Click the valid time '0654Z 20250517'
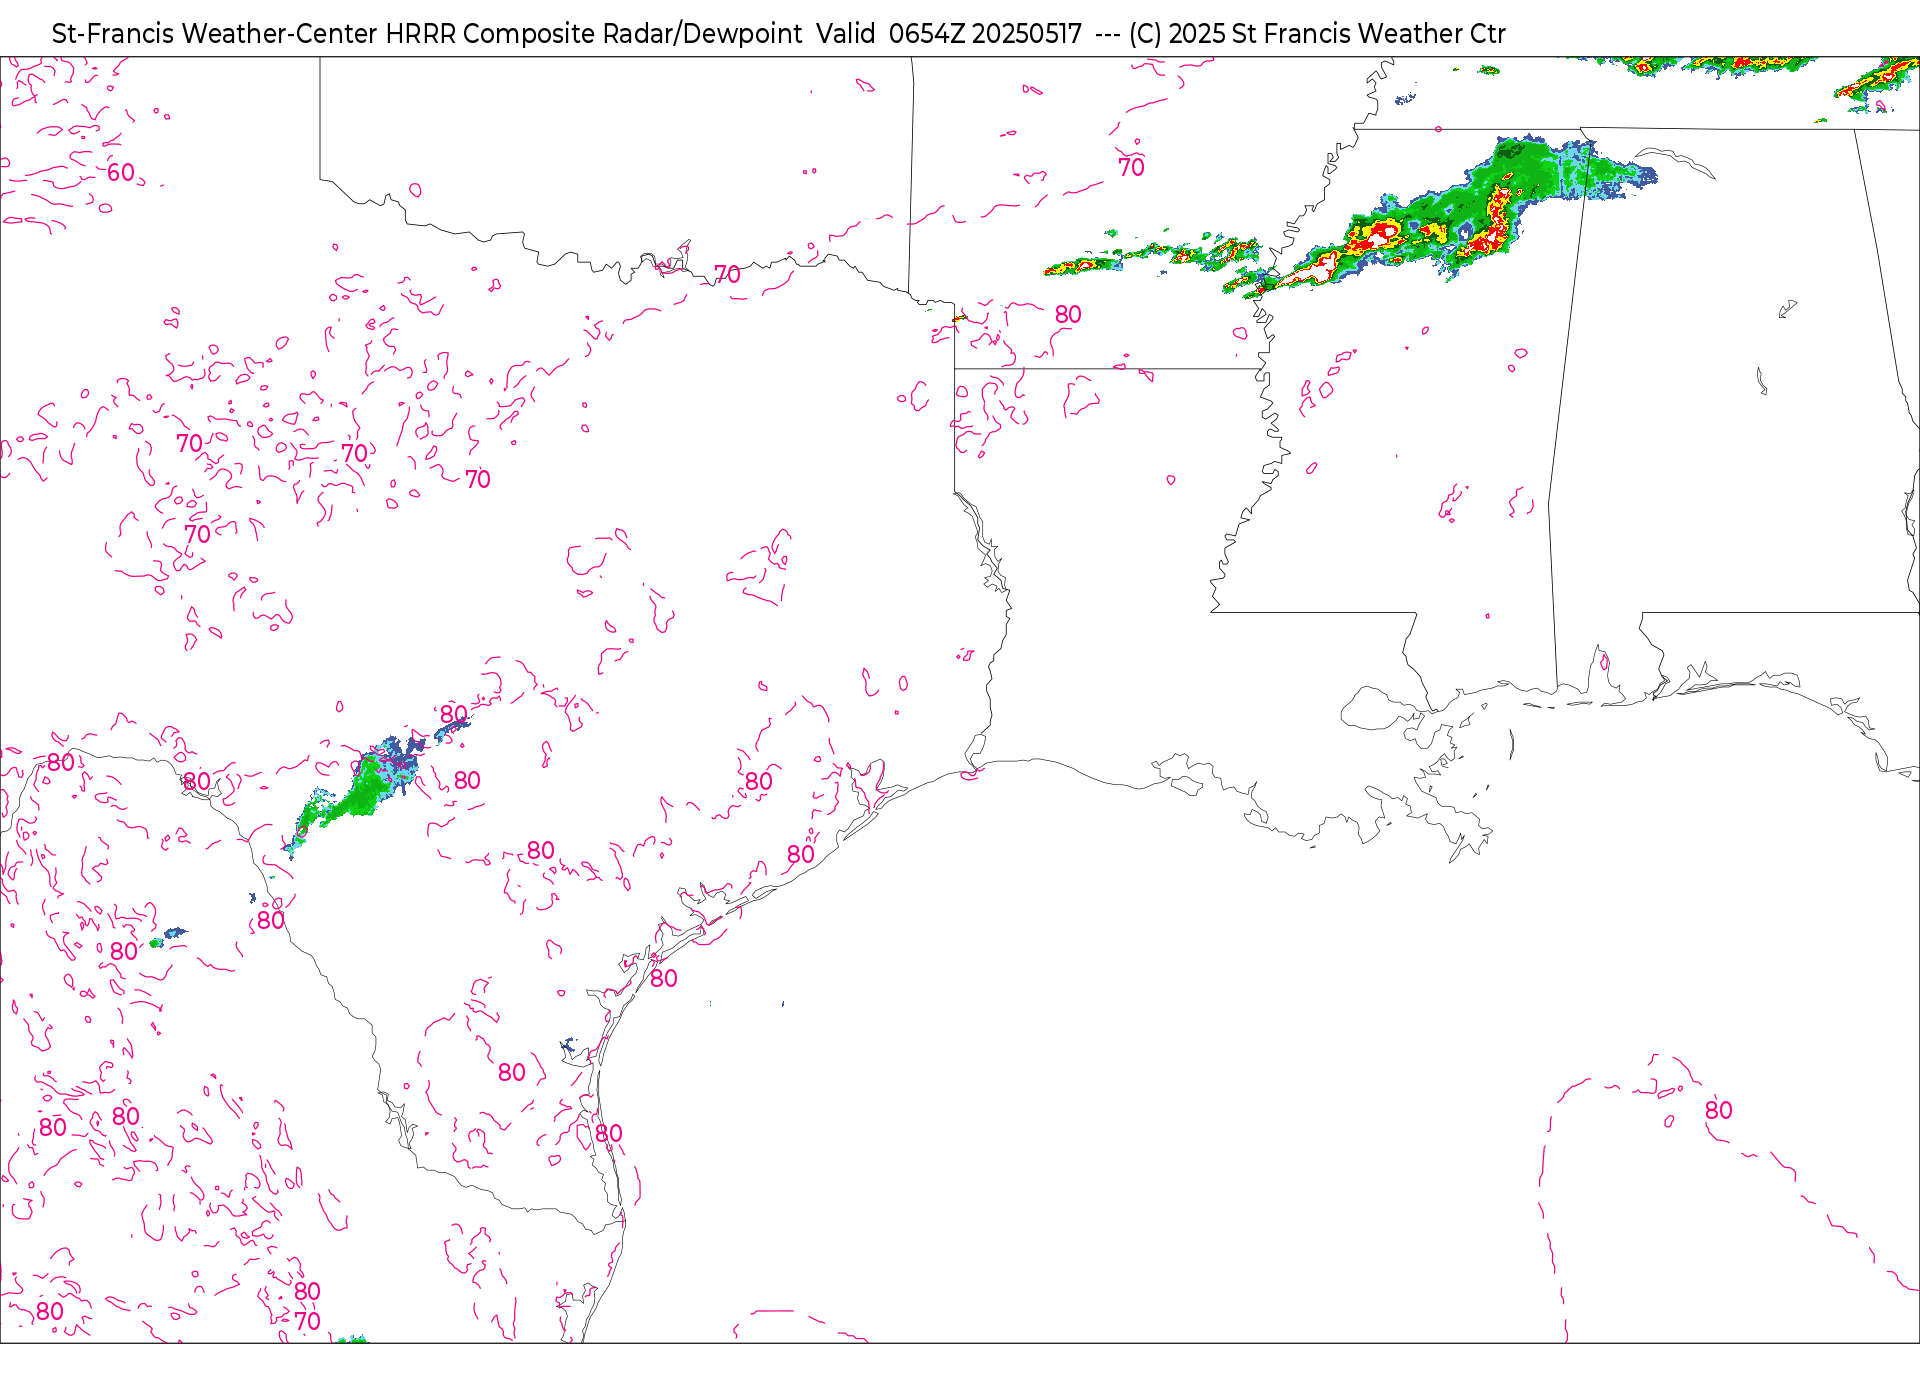The width and height of the screenshot is (1920, 1400). [x=985, y=34]
